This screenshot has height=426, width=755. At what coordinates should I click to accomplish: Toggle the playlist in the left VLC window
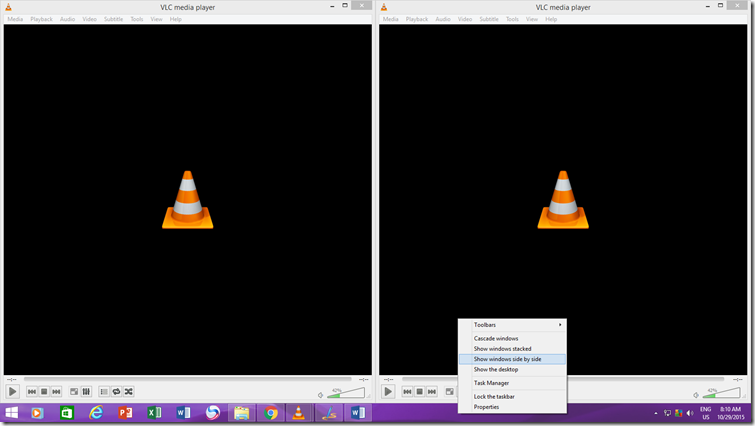click(x=104, y=392)
